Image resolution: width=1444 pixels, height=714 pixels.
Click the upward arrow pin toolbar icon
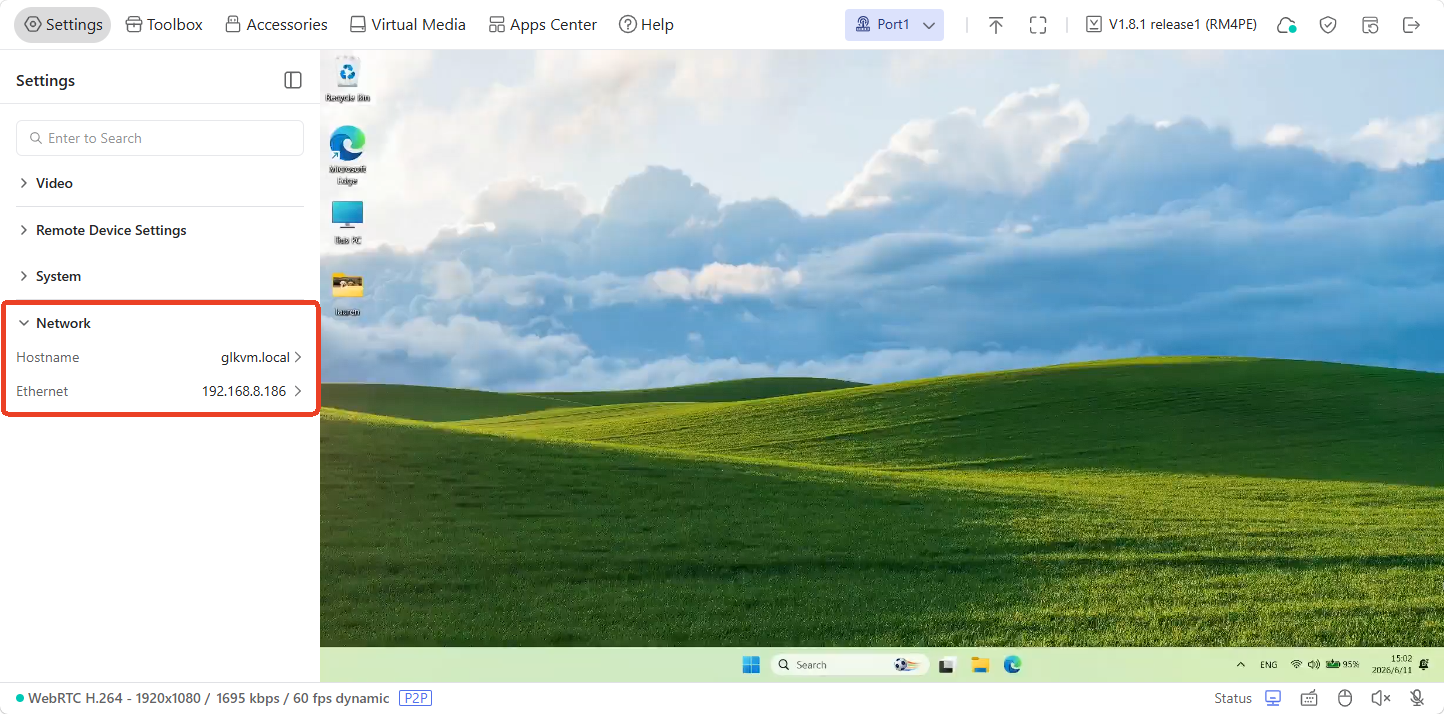[x=996, y=25]
